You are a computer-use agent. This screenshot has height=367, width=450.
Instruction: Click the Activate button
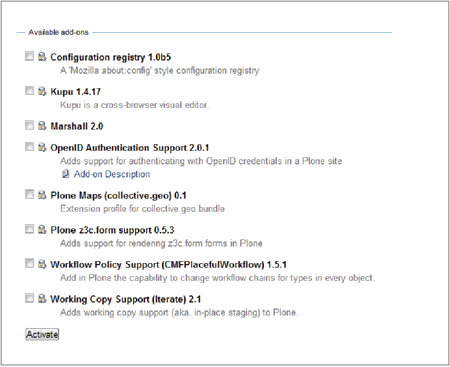point(42,334)
